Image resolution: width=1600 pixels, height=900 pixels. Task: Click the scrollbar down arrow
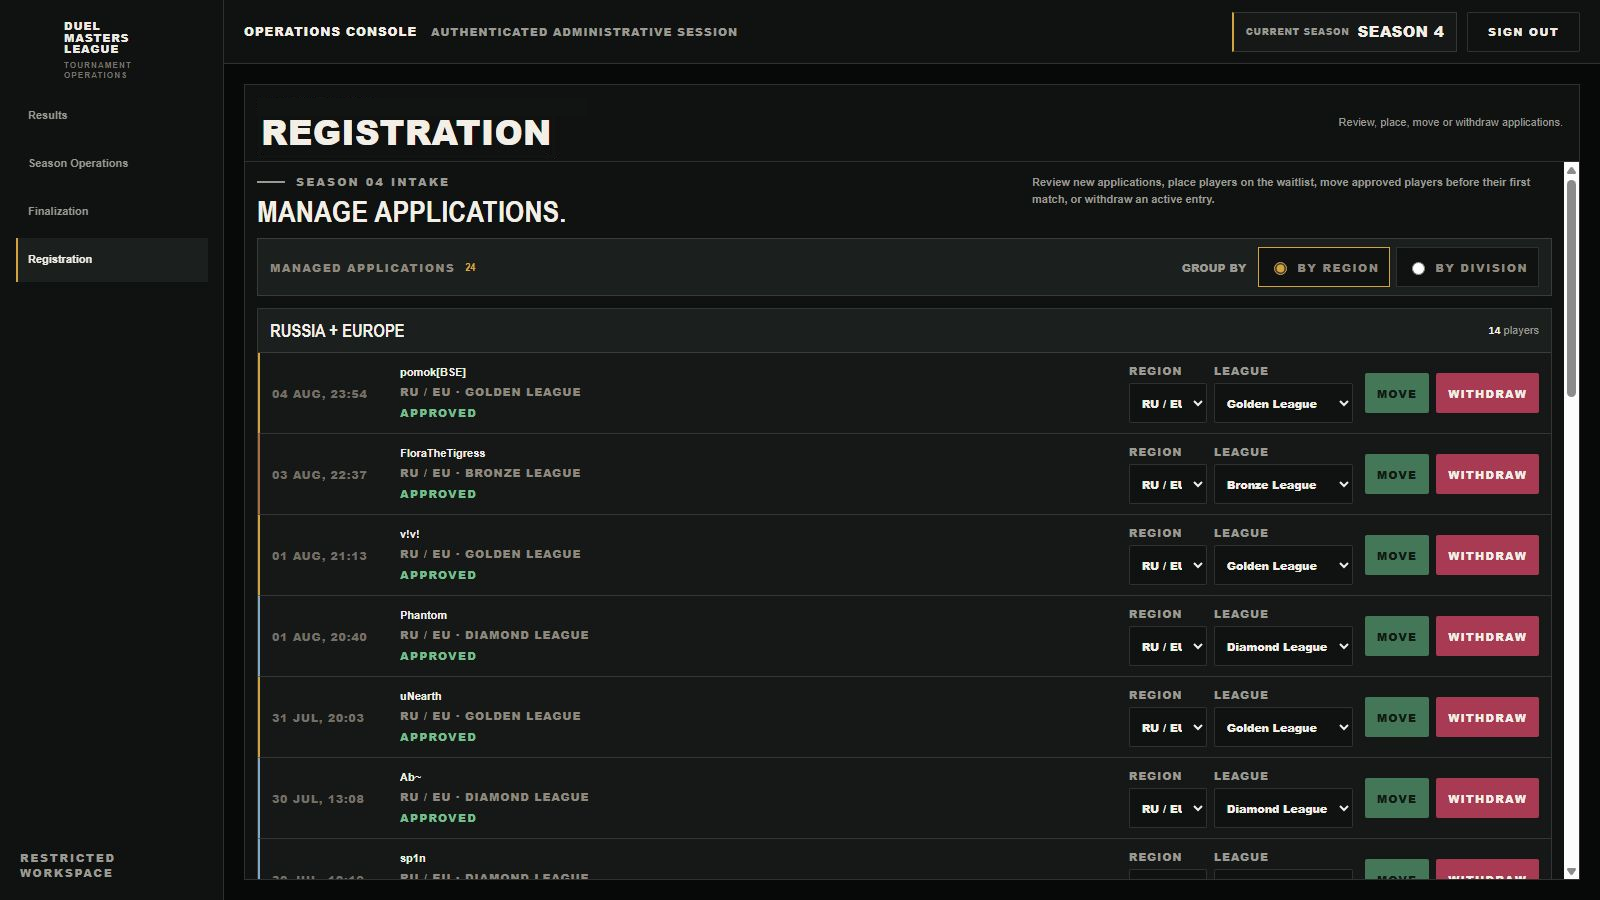click(x=1571, y=872)
